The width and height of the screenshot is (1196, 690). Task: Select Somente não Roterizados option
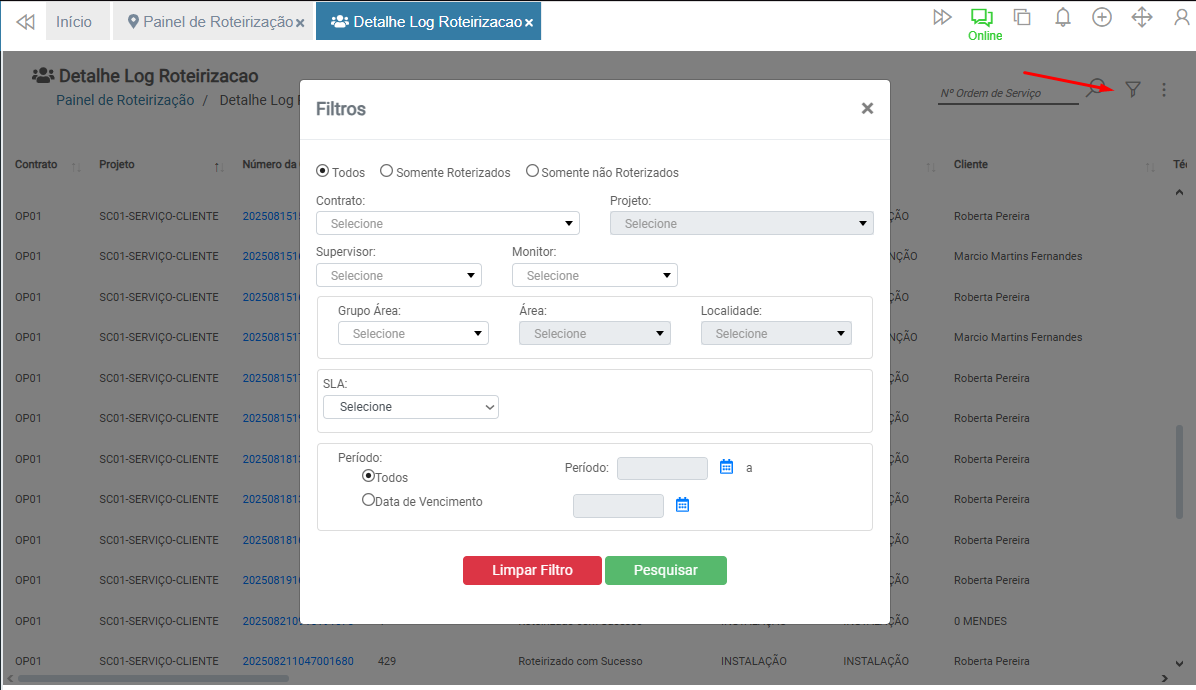532,172
